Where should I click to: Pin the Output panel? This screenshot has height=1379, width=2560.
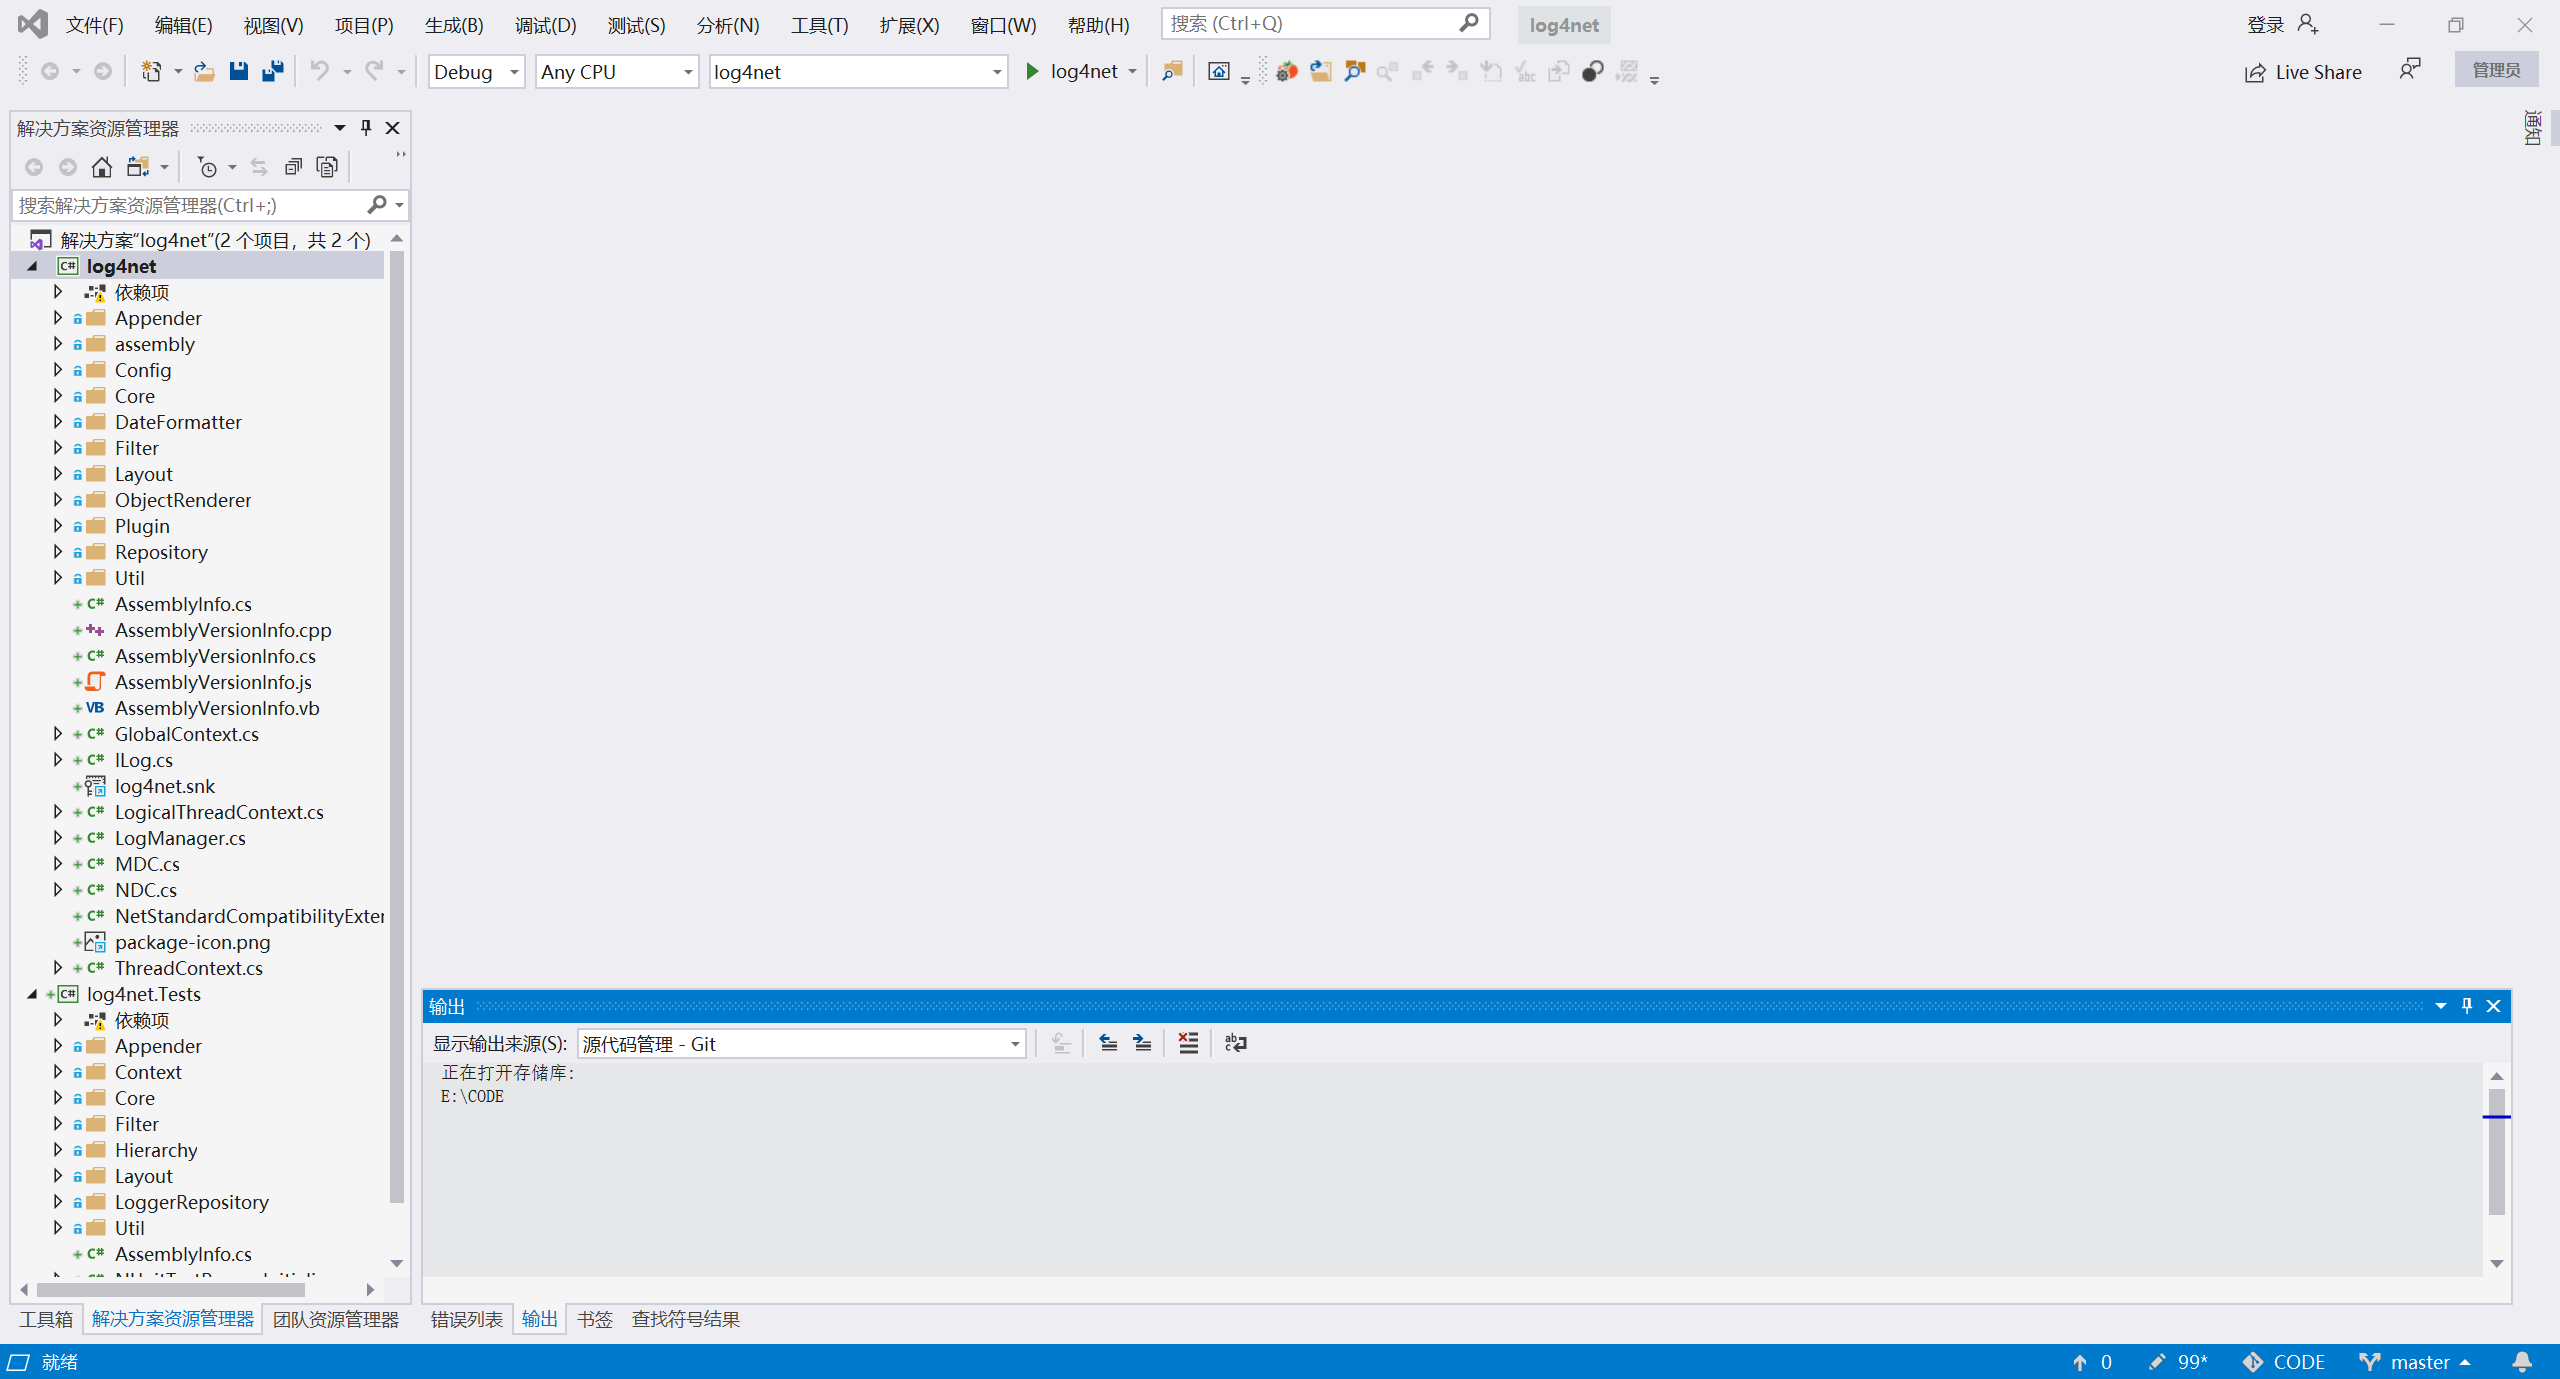pos(2466,1005)
